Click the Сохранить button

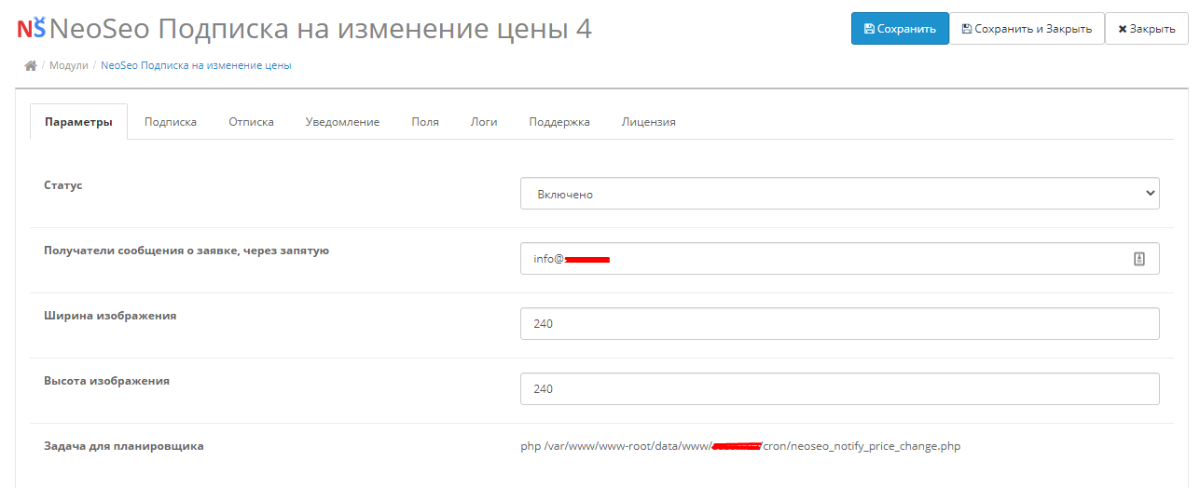click(899, 29)
